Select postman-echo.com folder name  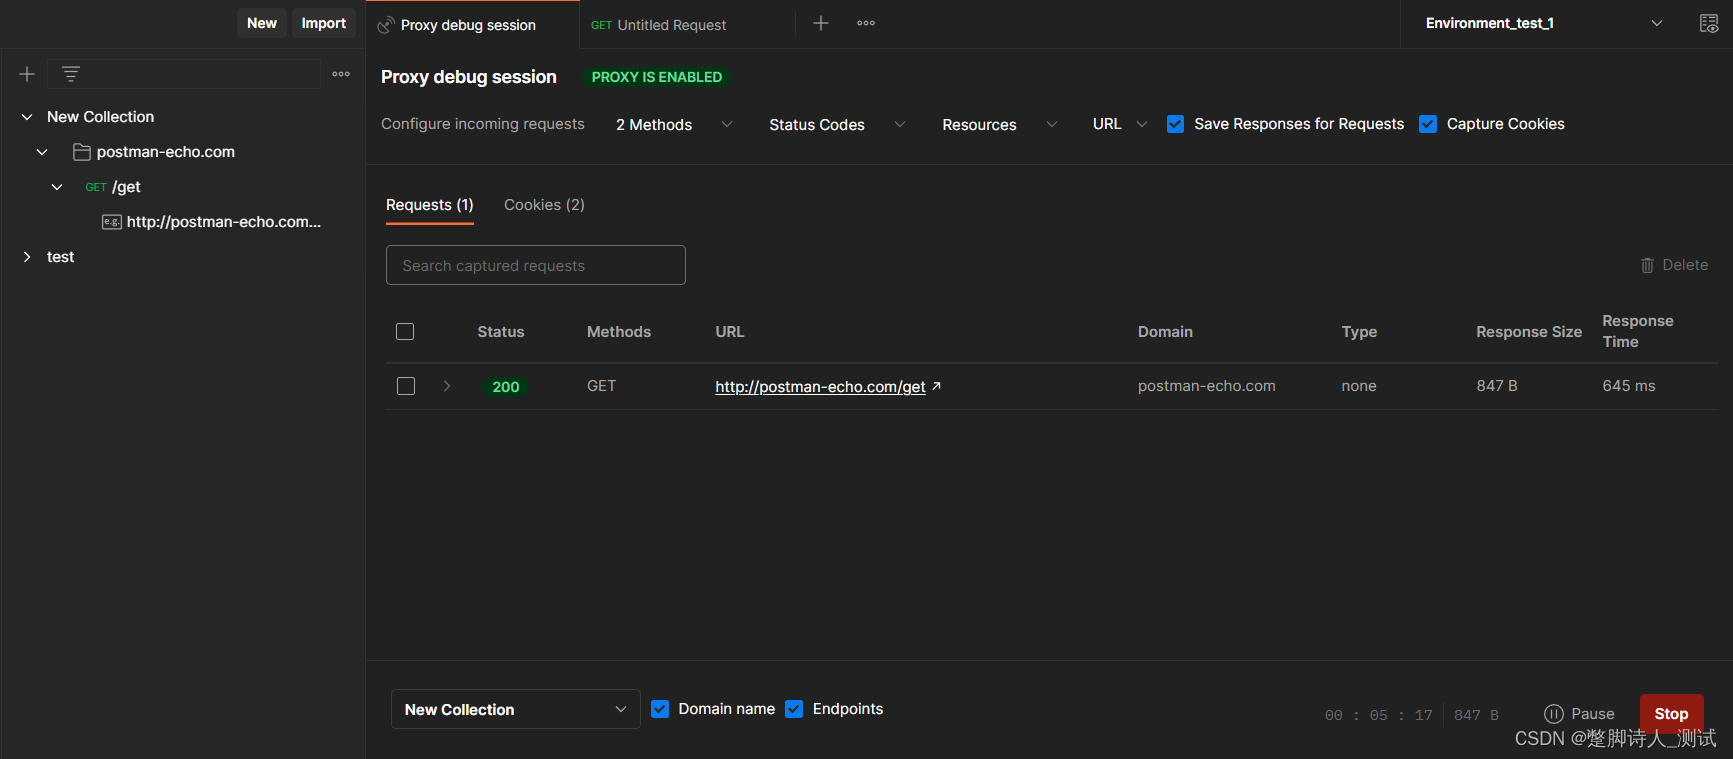166,152
